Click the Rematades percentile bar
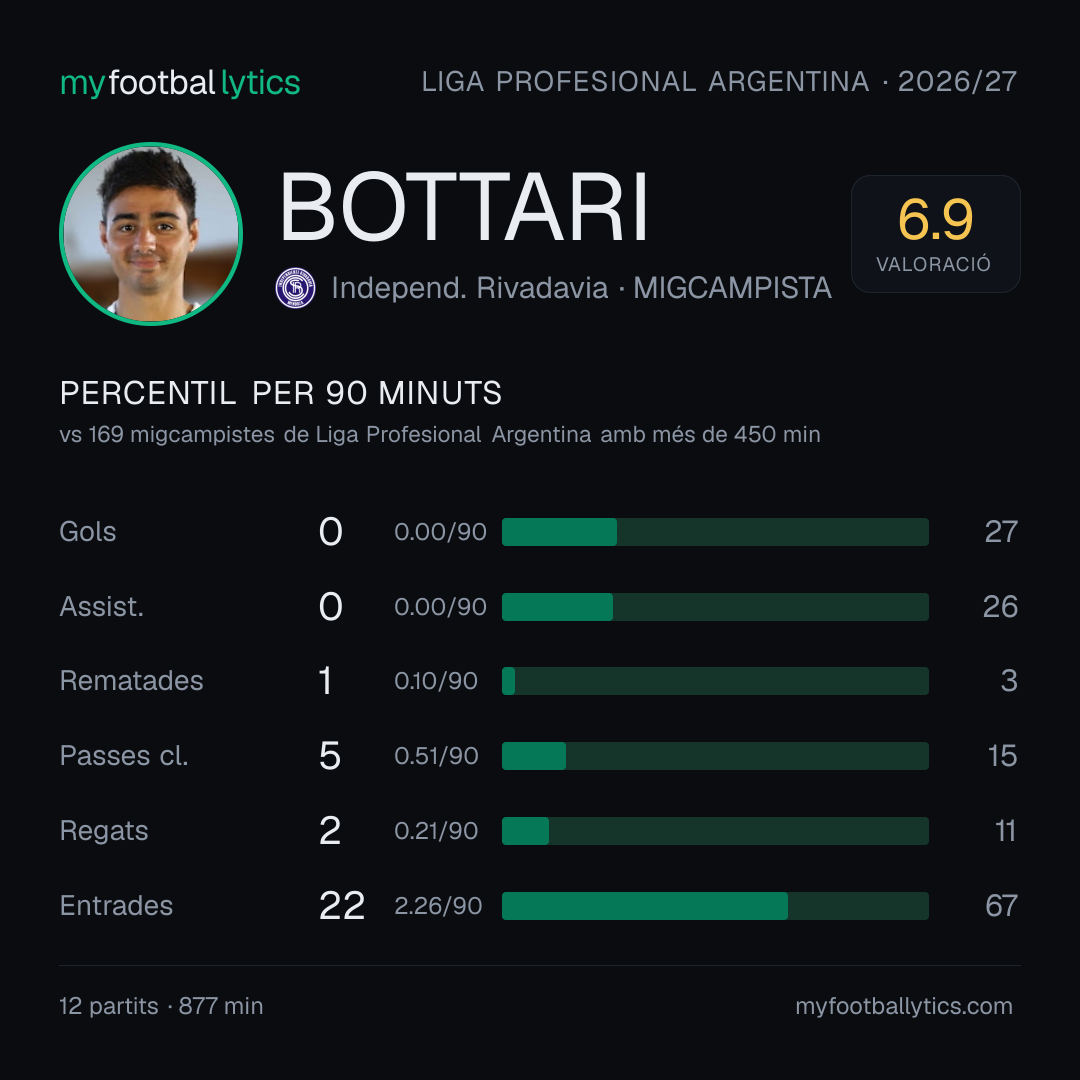Screen dimensions: 1080x1080 715,681
